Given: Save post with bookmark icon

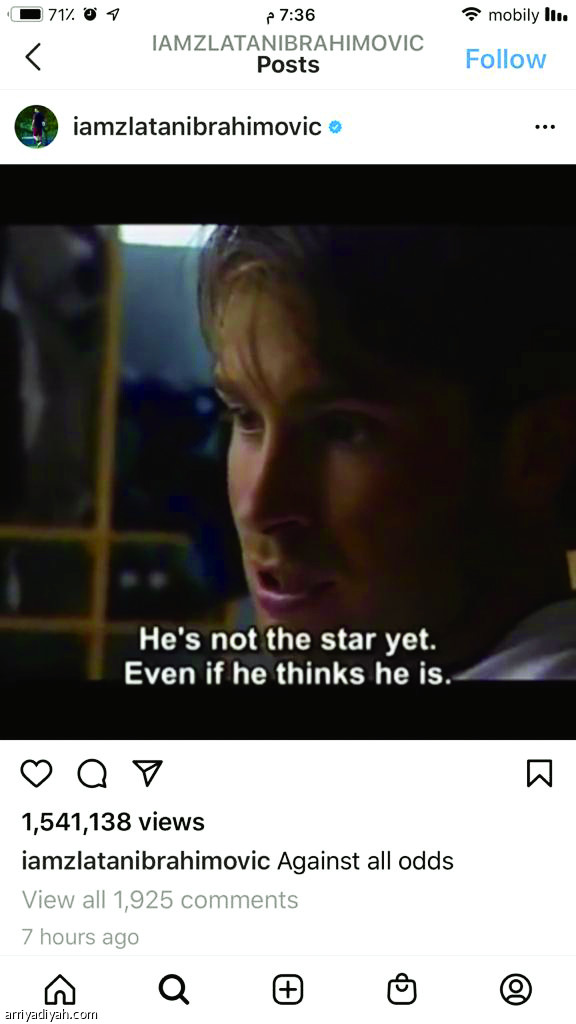Looking at the screenshot, I should click(539, 774).
